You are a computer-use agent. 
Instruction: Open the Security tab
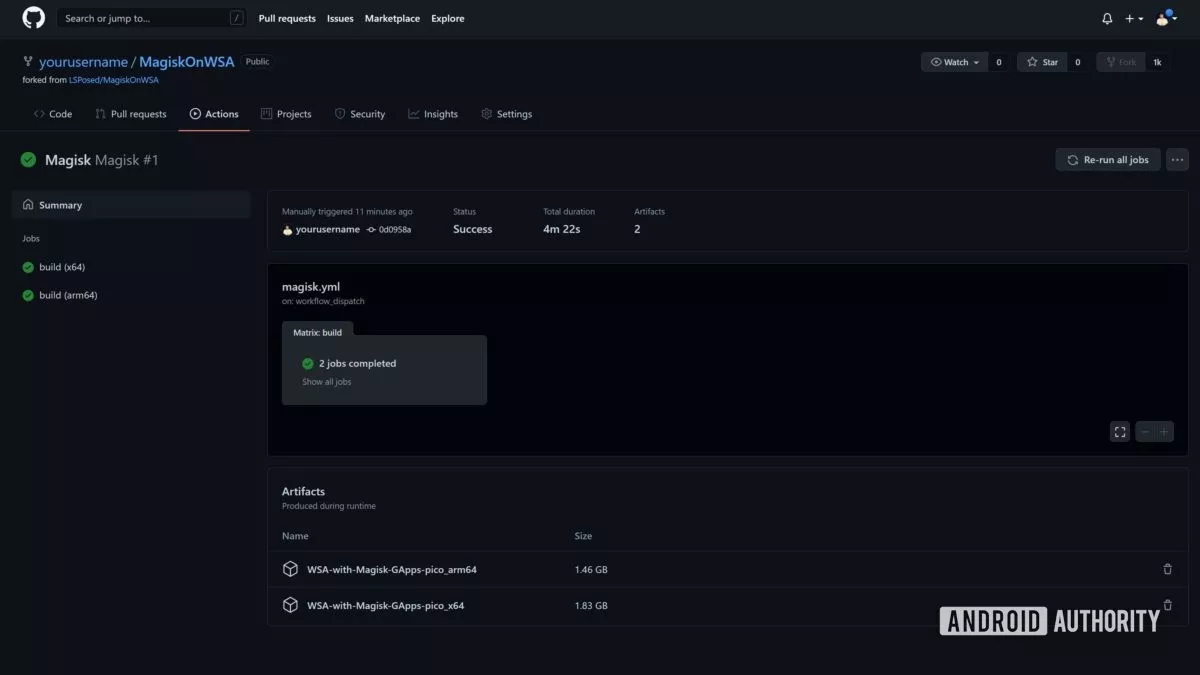(360, 114)
